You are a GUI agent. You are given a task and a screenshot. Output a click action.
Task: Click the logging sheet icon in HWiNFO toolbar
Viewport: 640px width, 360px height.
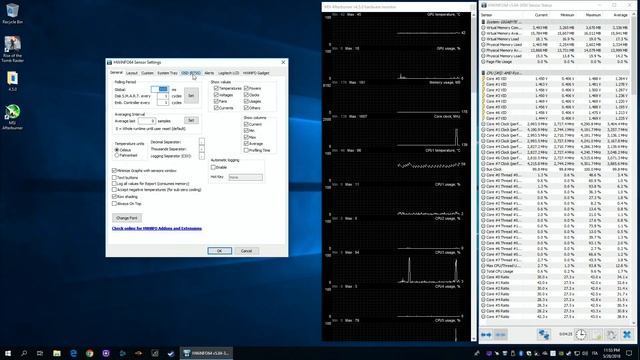[596, 335]
